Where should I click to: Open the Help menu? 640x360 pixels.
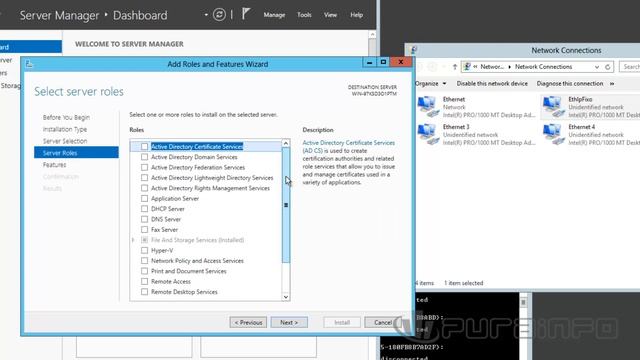[x=356, y=15]
